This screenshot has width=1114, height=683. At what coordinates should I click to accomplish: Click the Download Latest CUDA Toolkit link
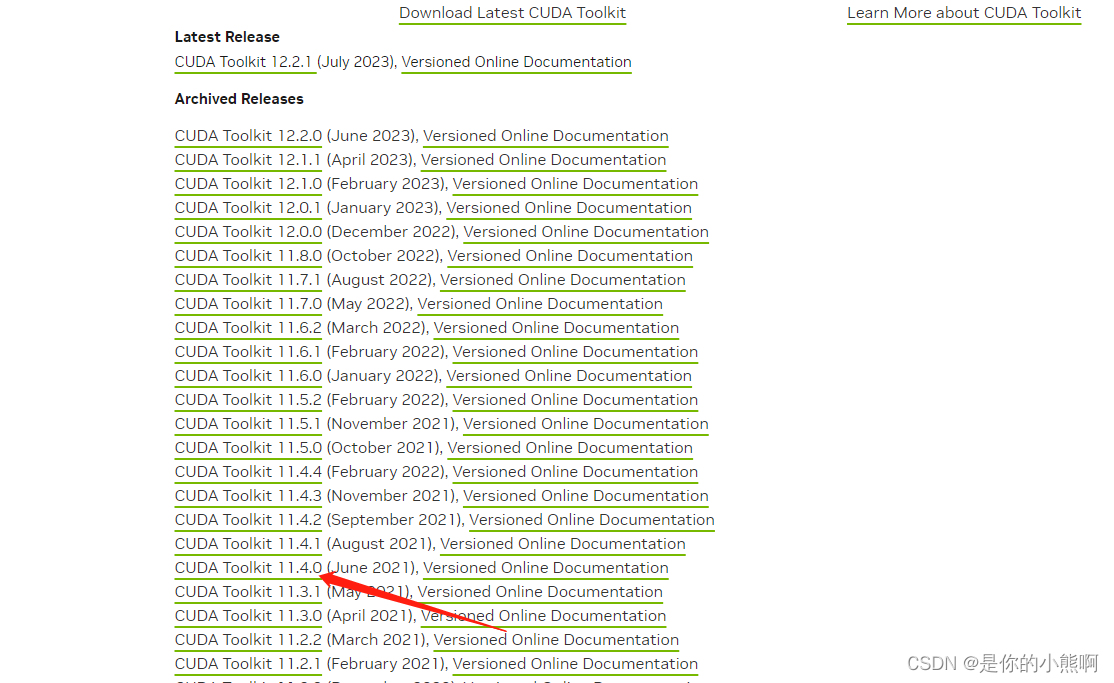[x=512, y=13]
